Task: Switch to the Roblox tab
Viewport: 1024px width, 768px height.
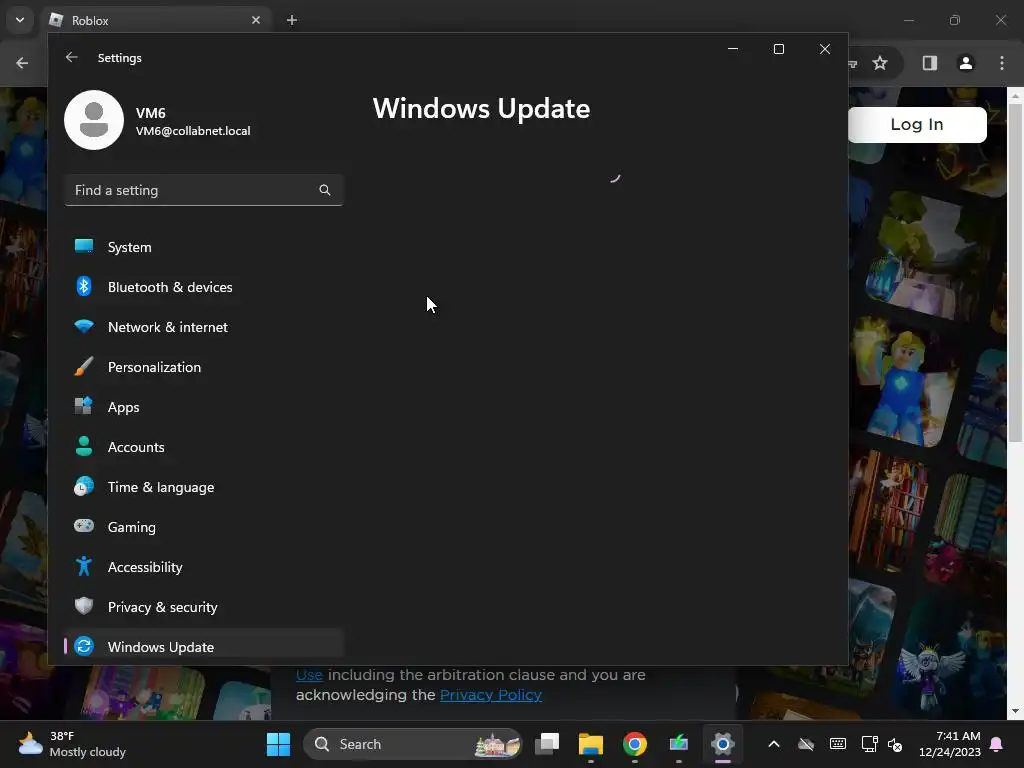Action: [x=157, y=20]
